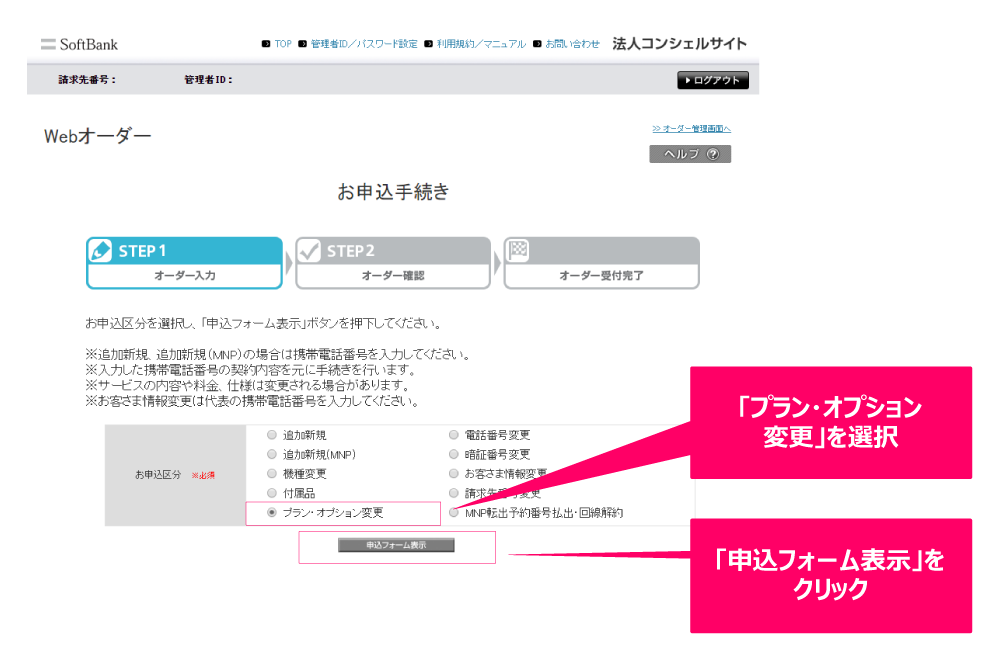
Task: Select the 付属品 radio button
Action: click(x=272, y=493)
